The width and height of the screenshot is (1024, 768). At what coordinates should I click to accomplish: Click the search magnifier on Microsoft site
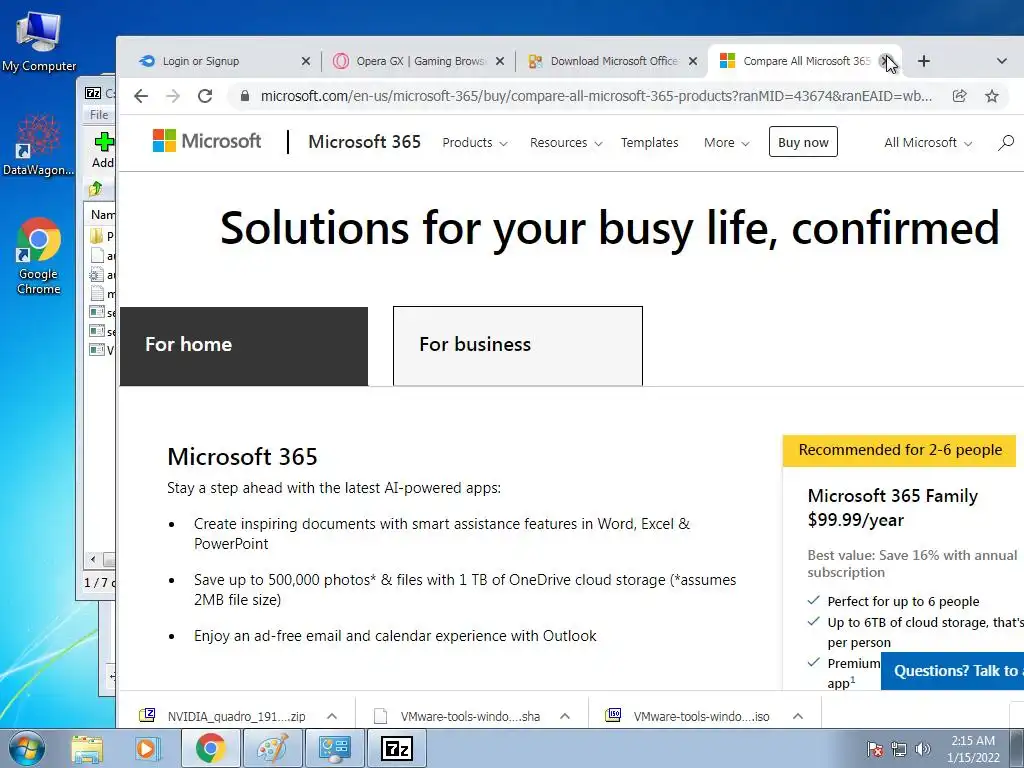point(1006,142)
